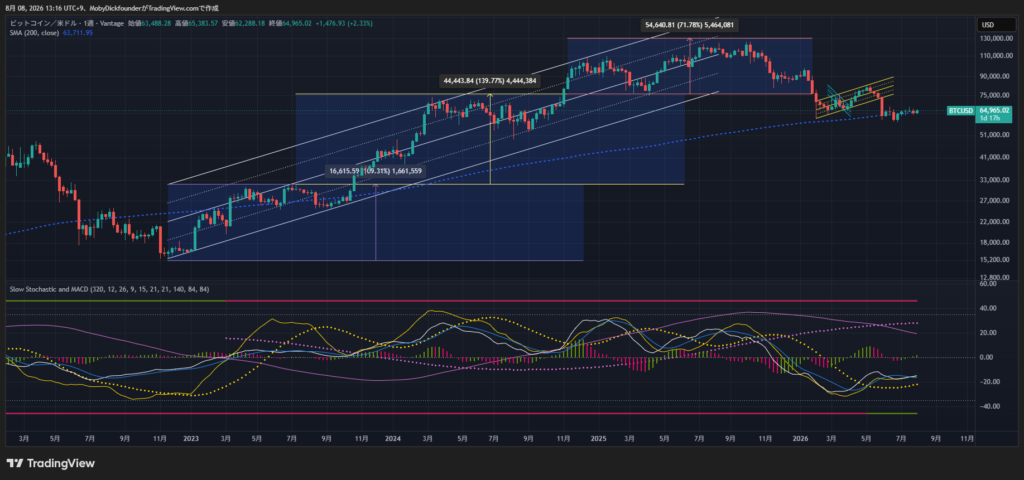Open the Slow Stochastic and MACD legend
This screenshot has height=480, width=1024.
108,289
